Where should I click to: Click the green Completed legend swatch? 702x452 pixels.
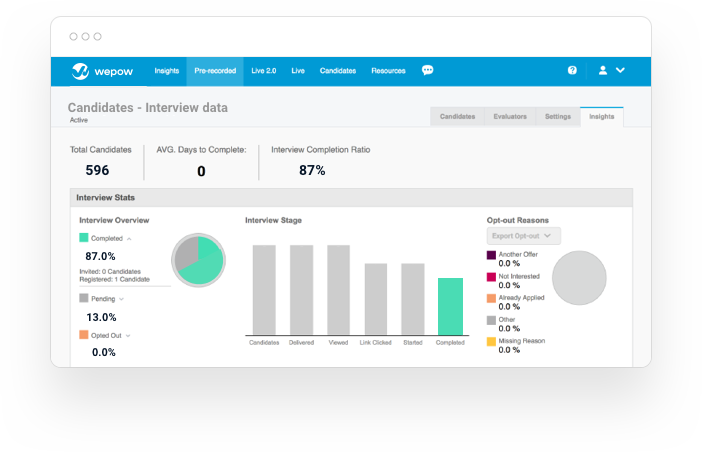click(x=84, y=238)
